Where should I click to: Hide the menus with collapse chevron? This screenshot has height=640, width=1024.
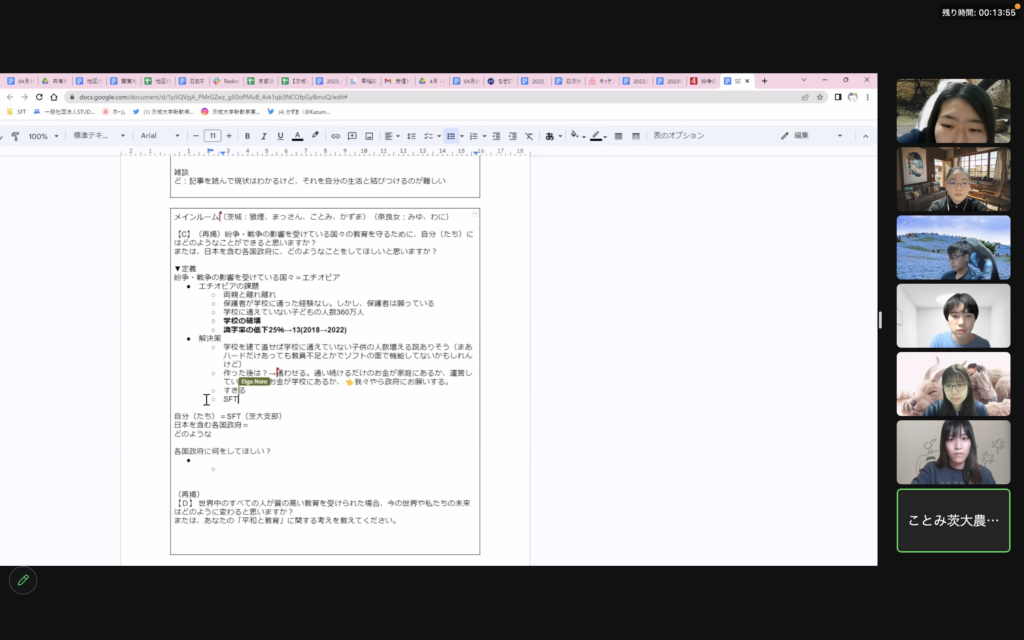[863, 136]
